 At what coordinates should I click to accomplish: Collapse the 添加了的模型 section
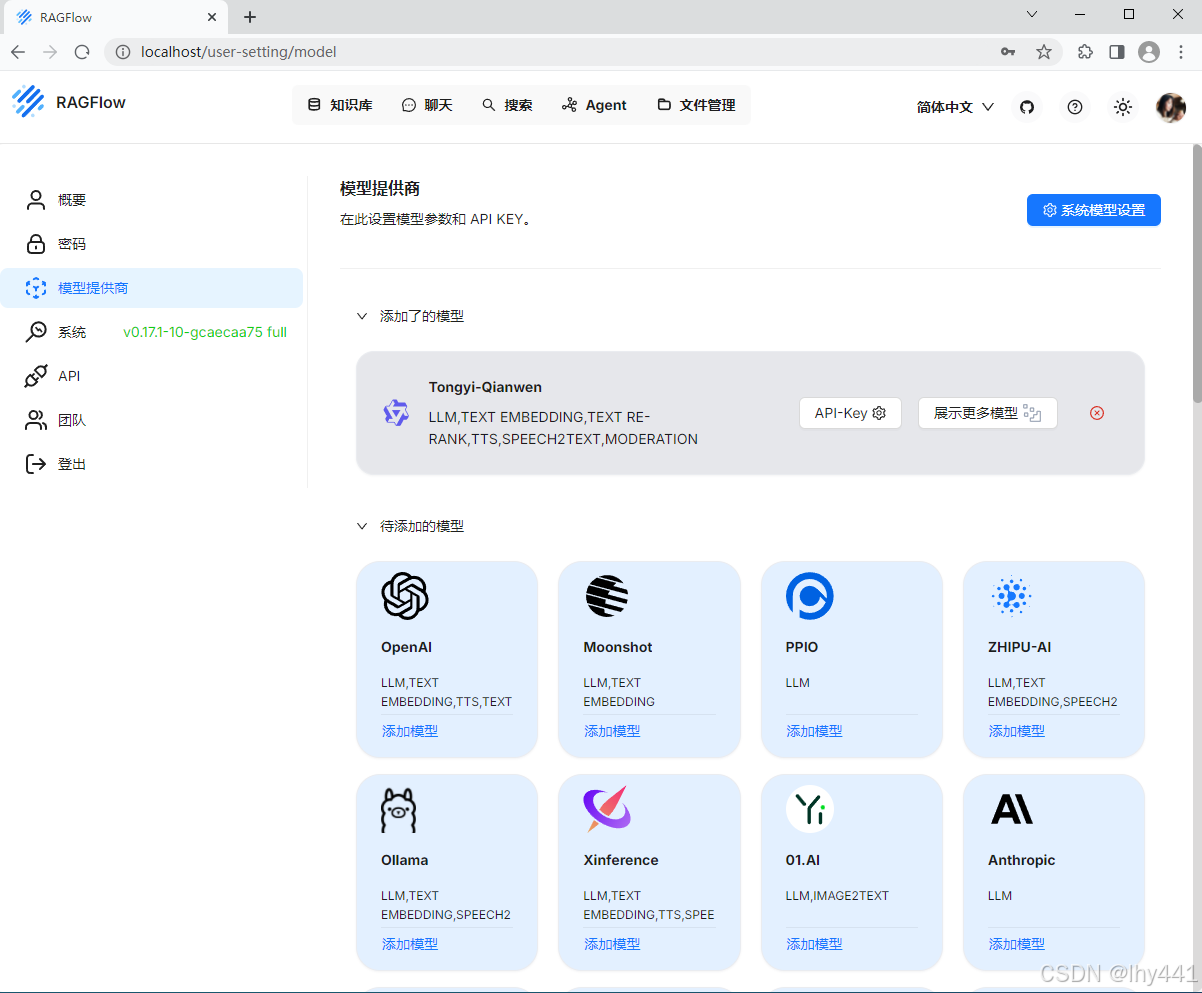click(x=362, y=316)
